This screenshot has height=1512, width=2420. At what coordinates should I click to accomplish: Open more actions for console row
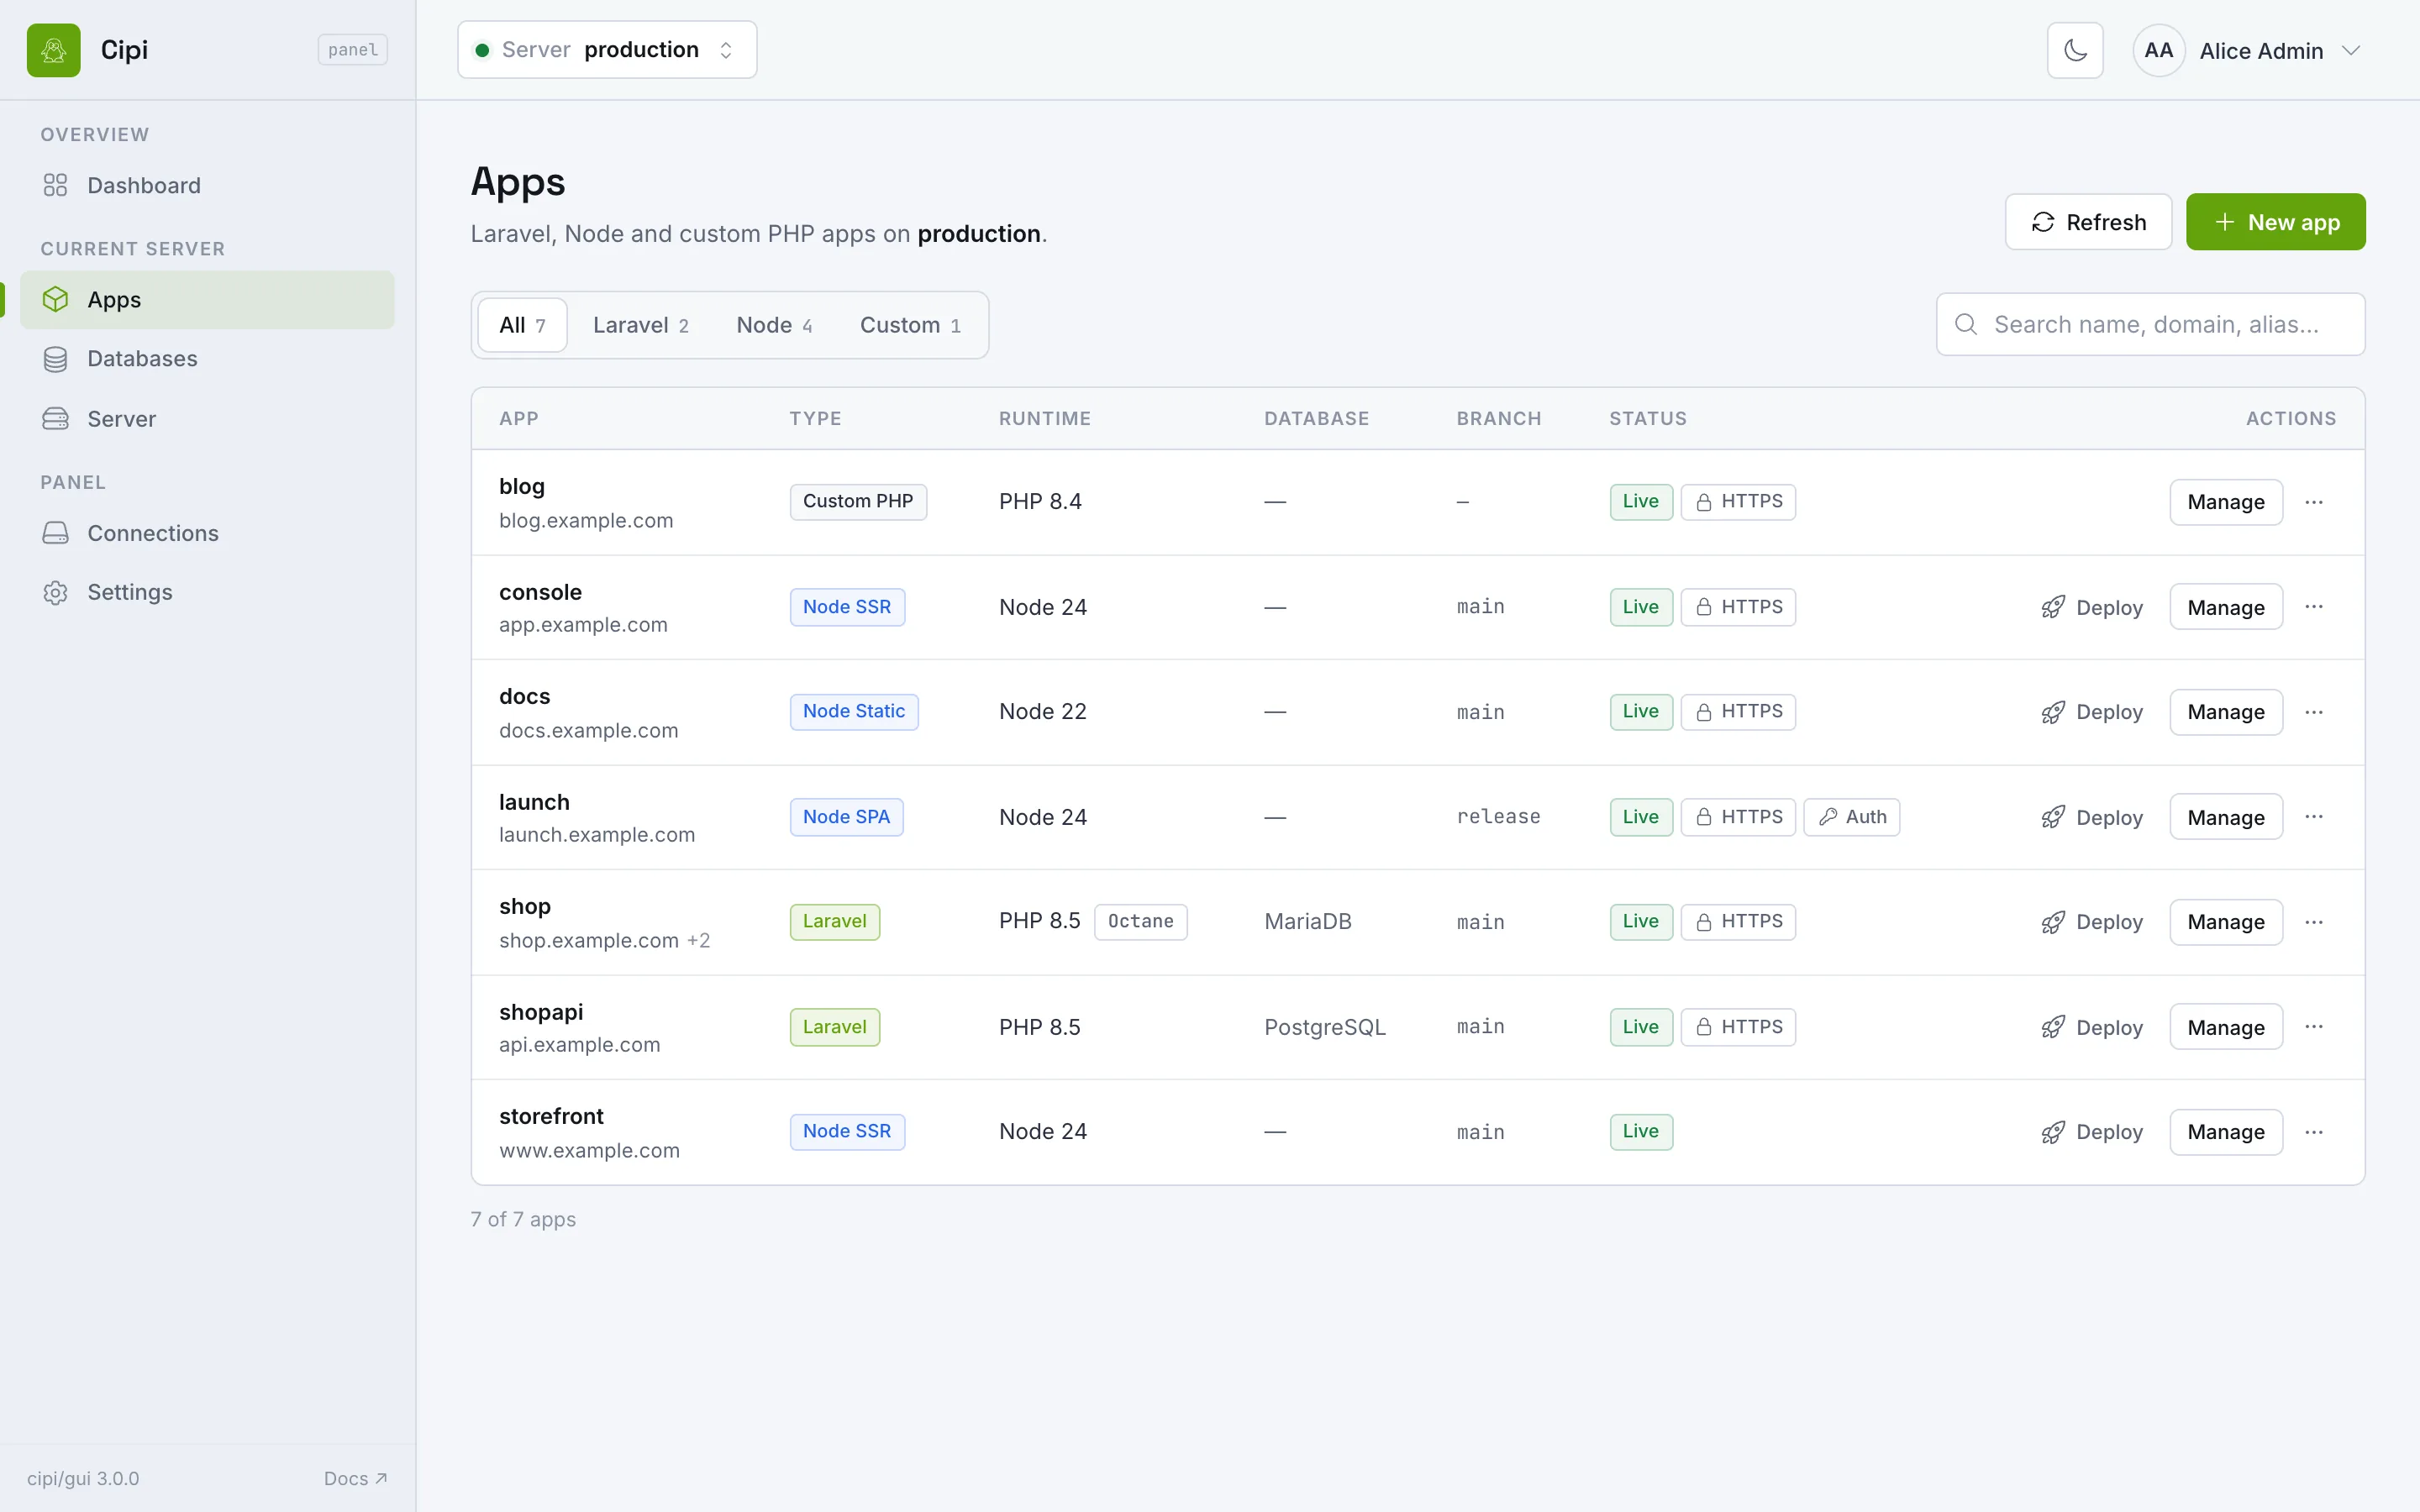pos(2314,607)
